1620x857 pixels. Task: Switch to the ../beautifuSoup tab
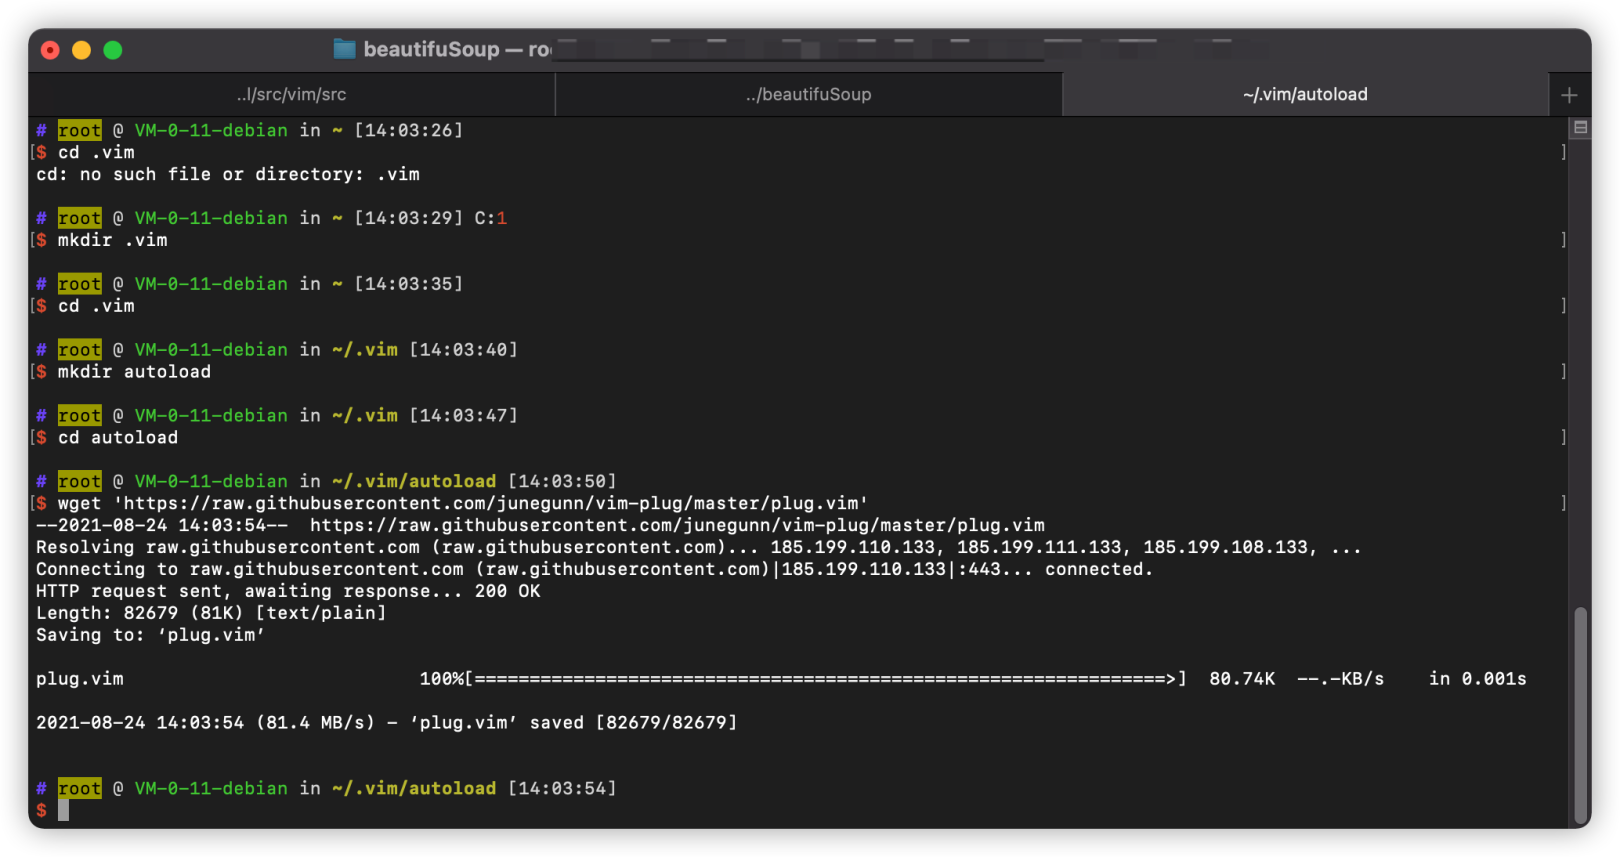[x=808, y=94]
